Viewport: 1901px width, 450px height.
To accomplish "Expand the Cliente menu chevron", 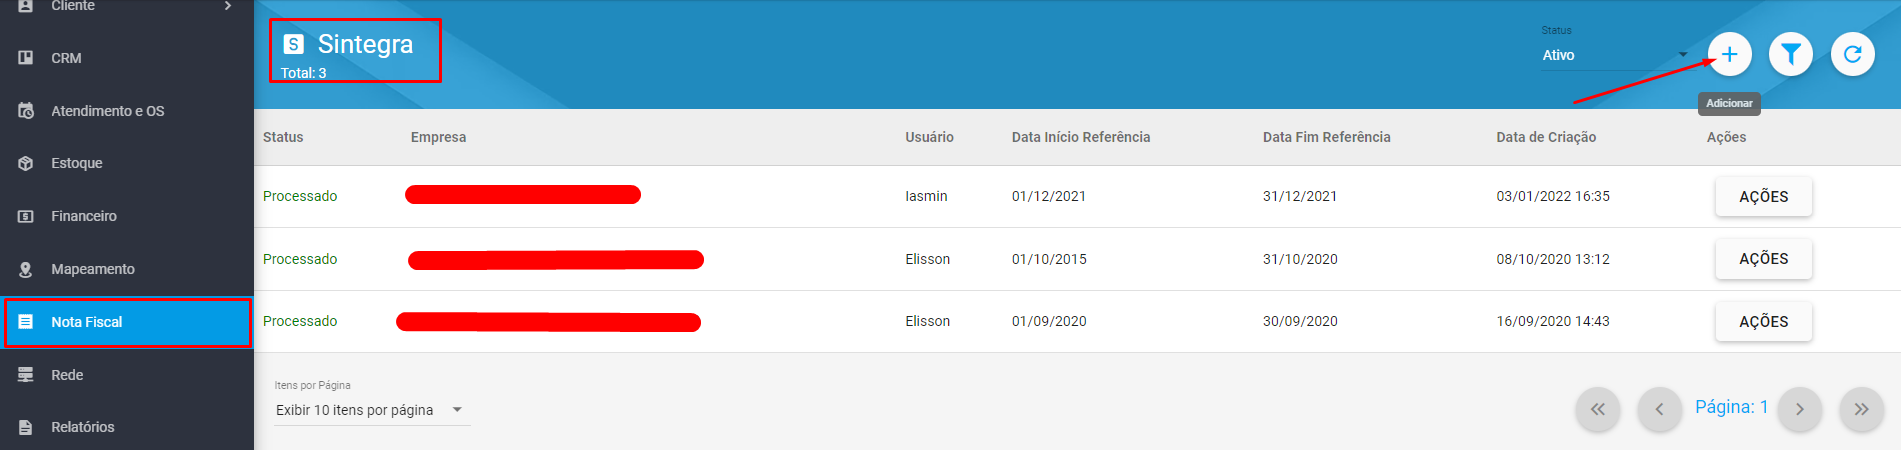I will click(x=228, y=5).
